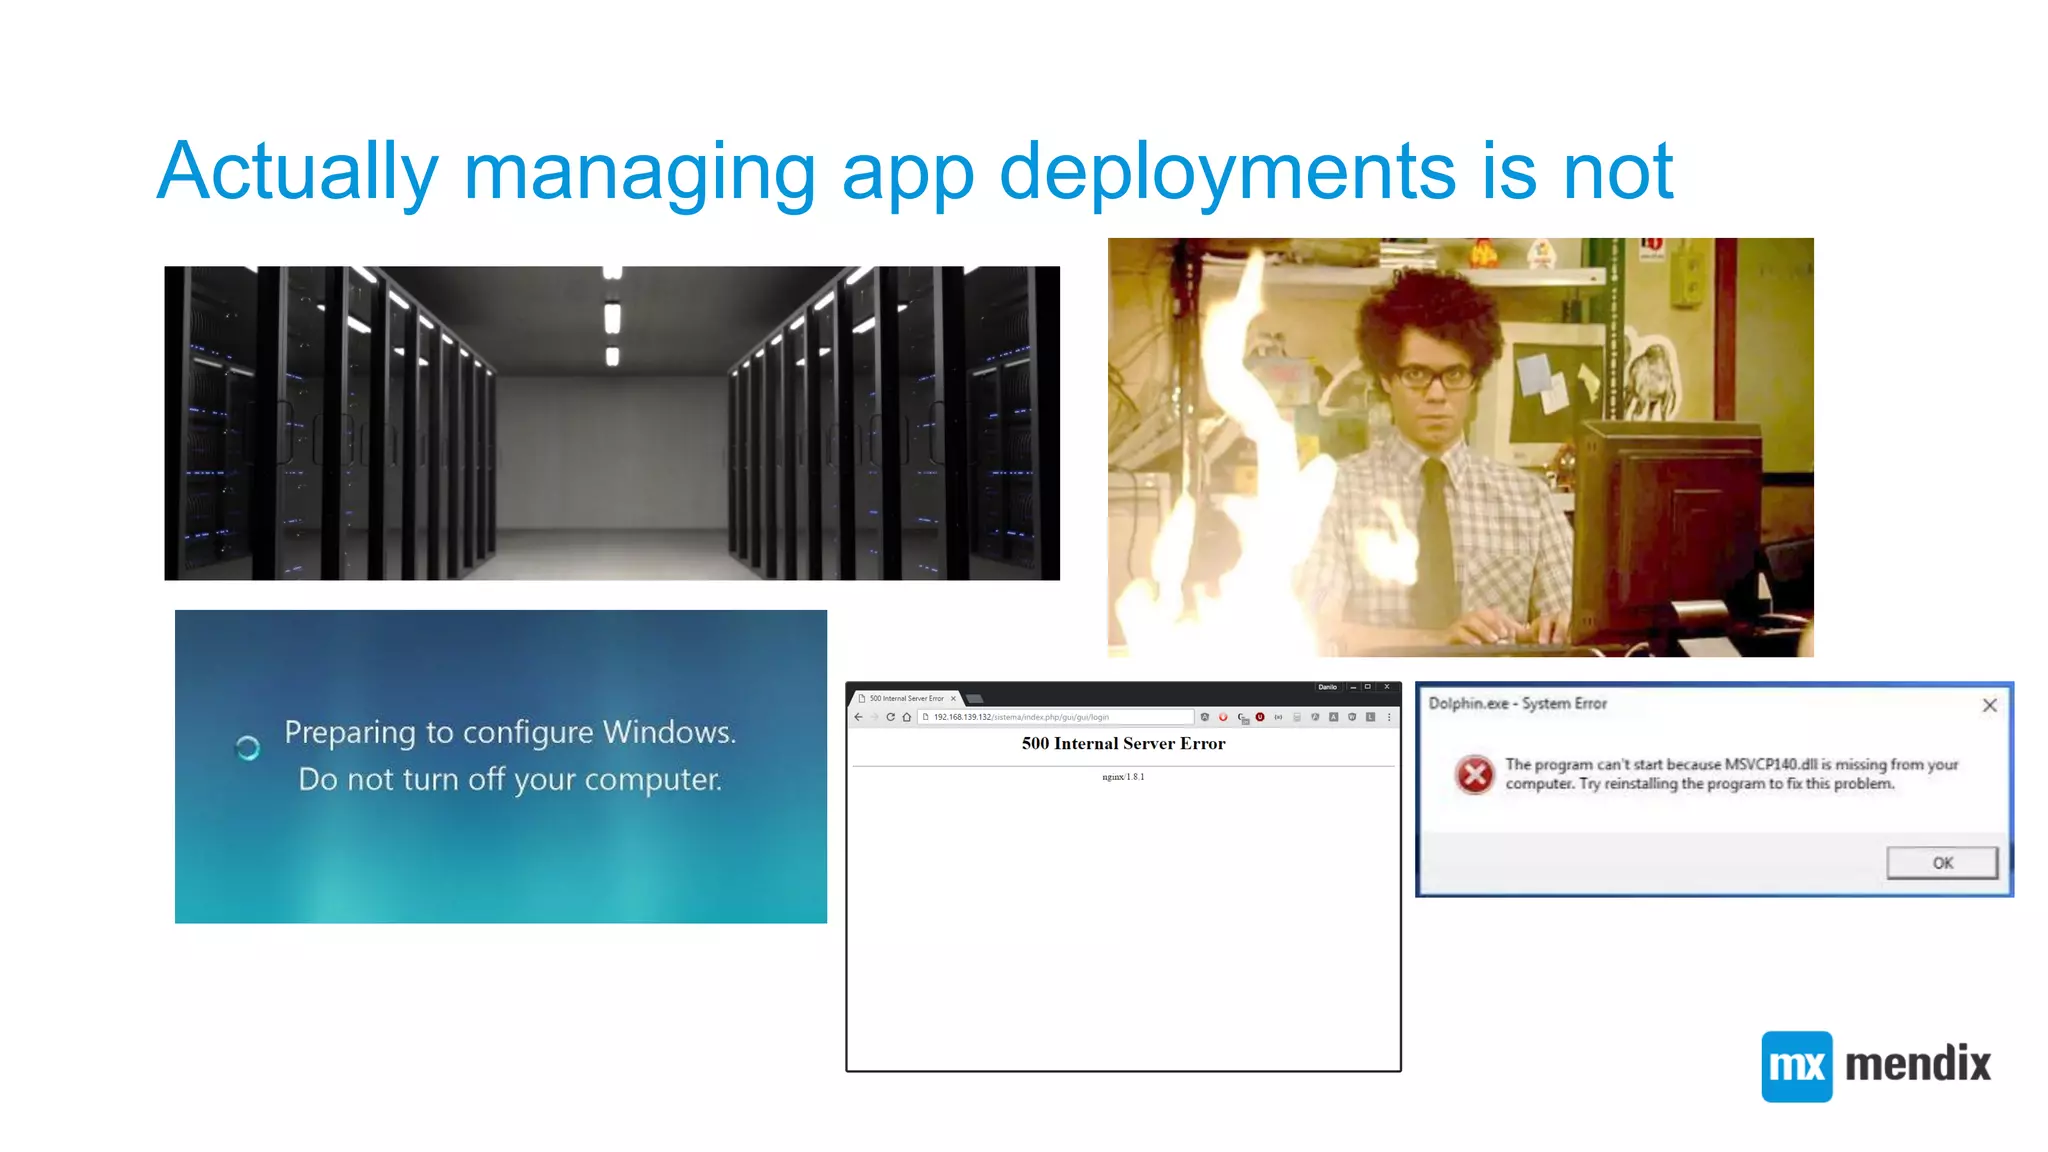Click the Danilo profile button
This screenshot has width=2048, height=1152.
1327,687
